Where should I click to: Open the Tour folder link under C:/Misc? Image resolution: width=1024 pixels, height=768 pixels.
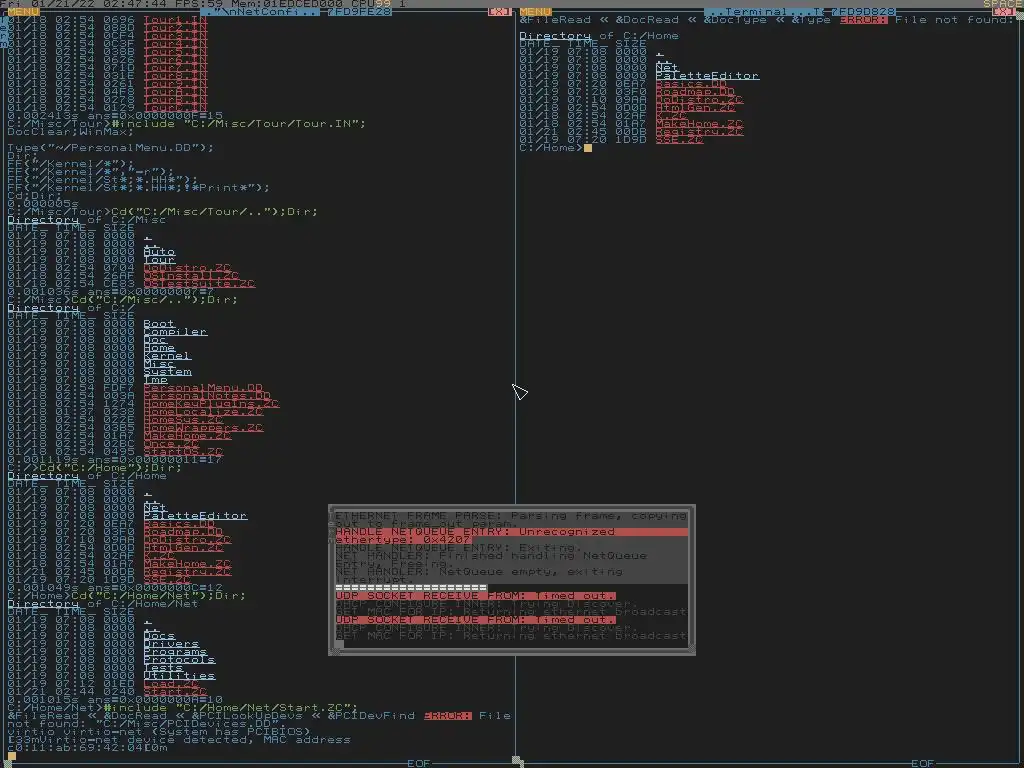point(159,259)
